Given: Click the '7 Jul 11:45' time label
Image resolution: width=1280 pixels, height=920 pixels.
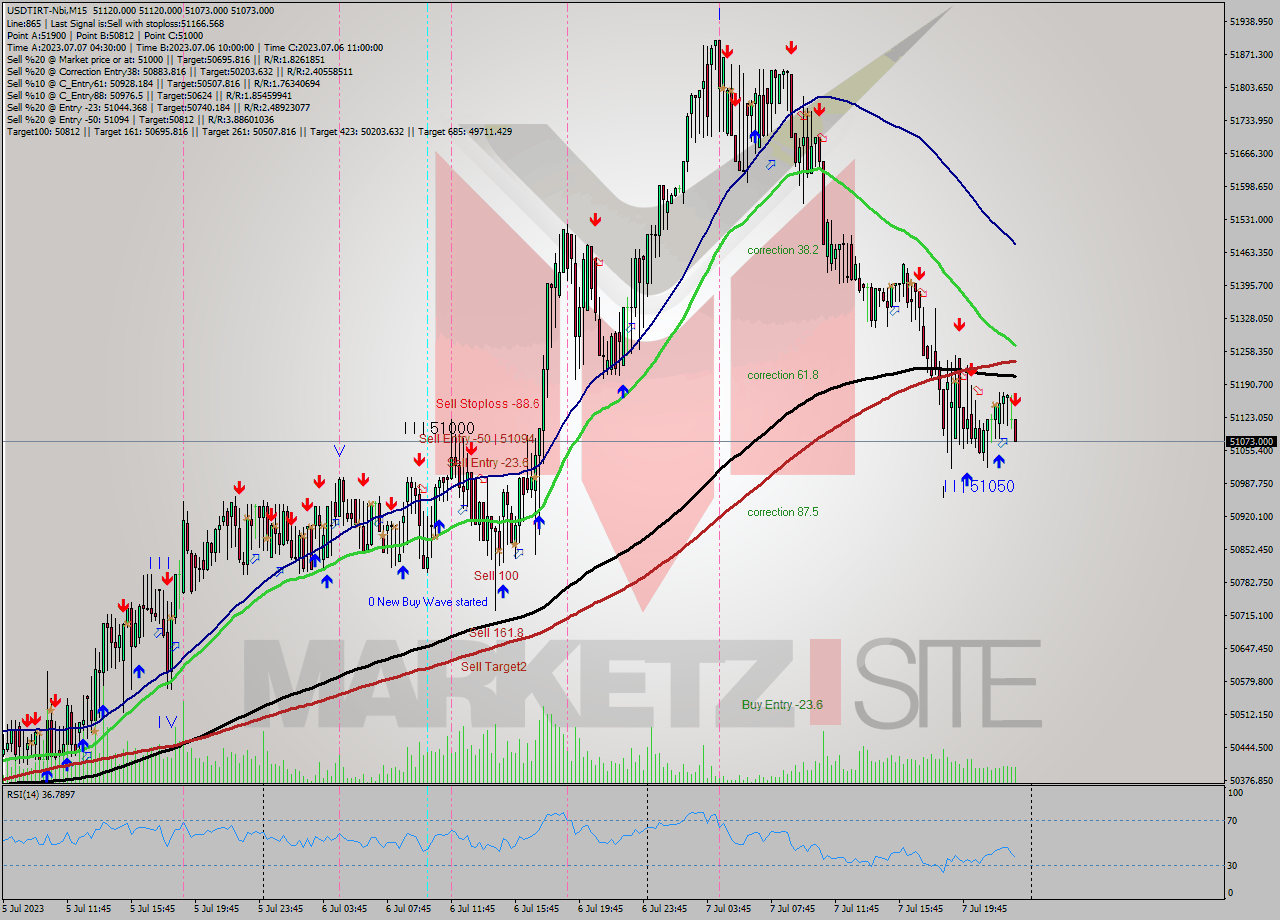Looking at the screenshot, I should (x=859, y=909).
